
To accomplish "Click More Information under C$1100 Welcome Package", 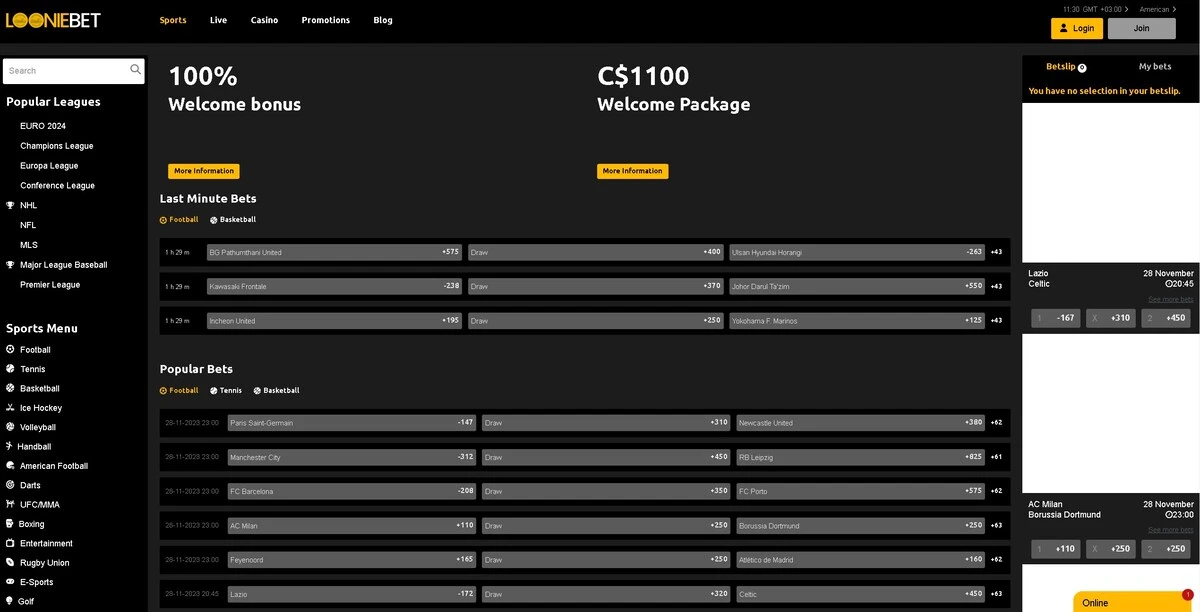I will 633,171.
